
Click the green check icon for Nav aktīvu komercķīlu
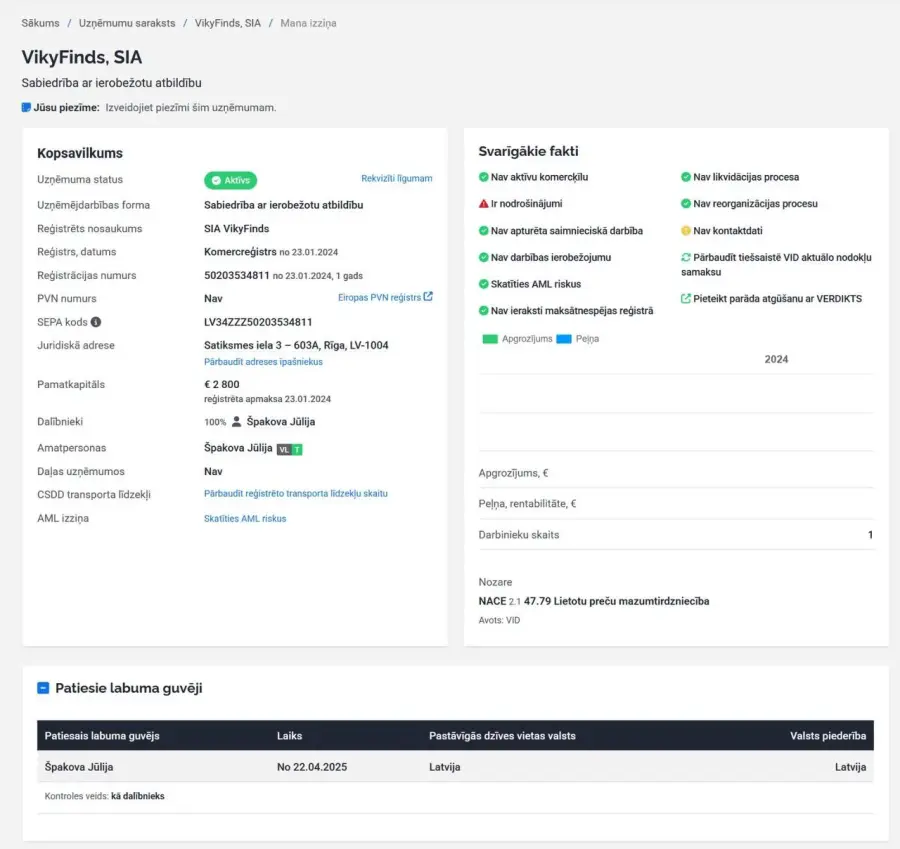pos(483,177)
